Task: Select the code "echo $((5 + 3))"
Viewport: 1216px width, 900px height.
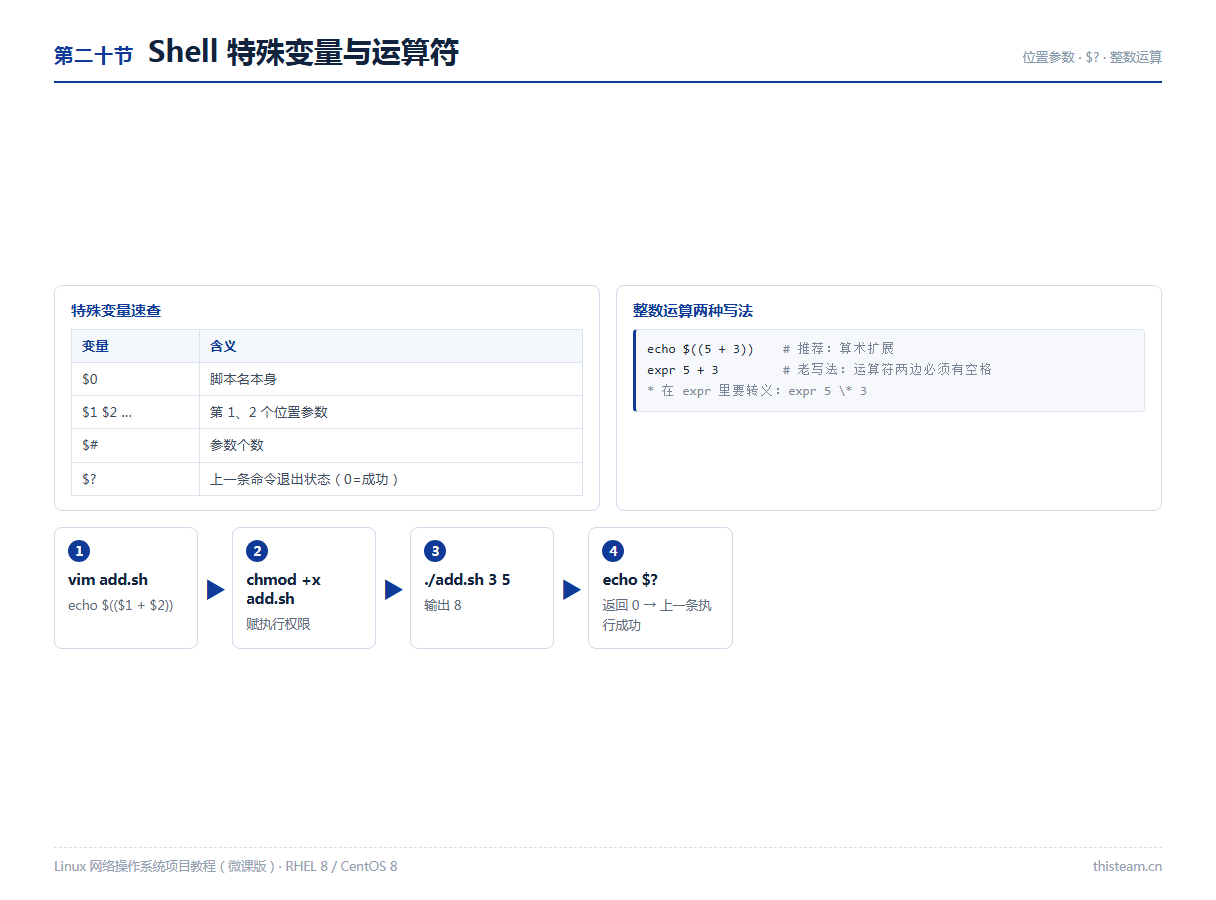Action: [700, 349]
